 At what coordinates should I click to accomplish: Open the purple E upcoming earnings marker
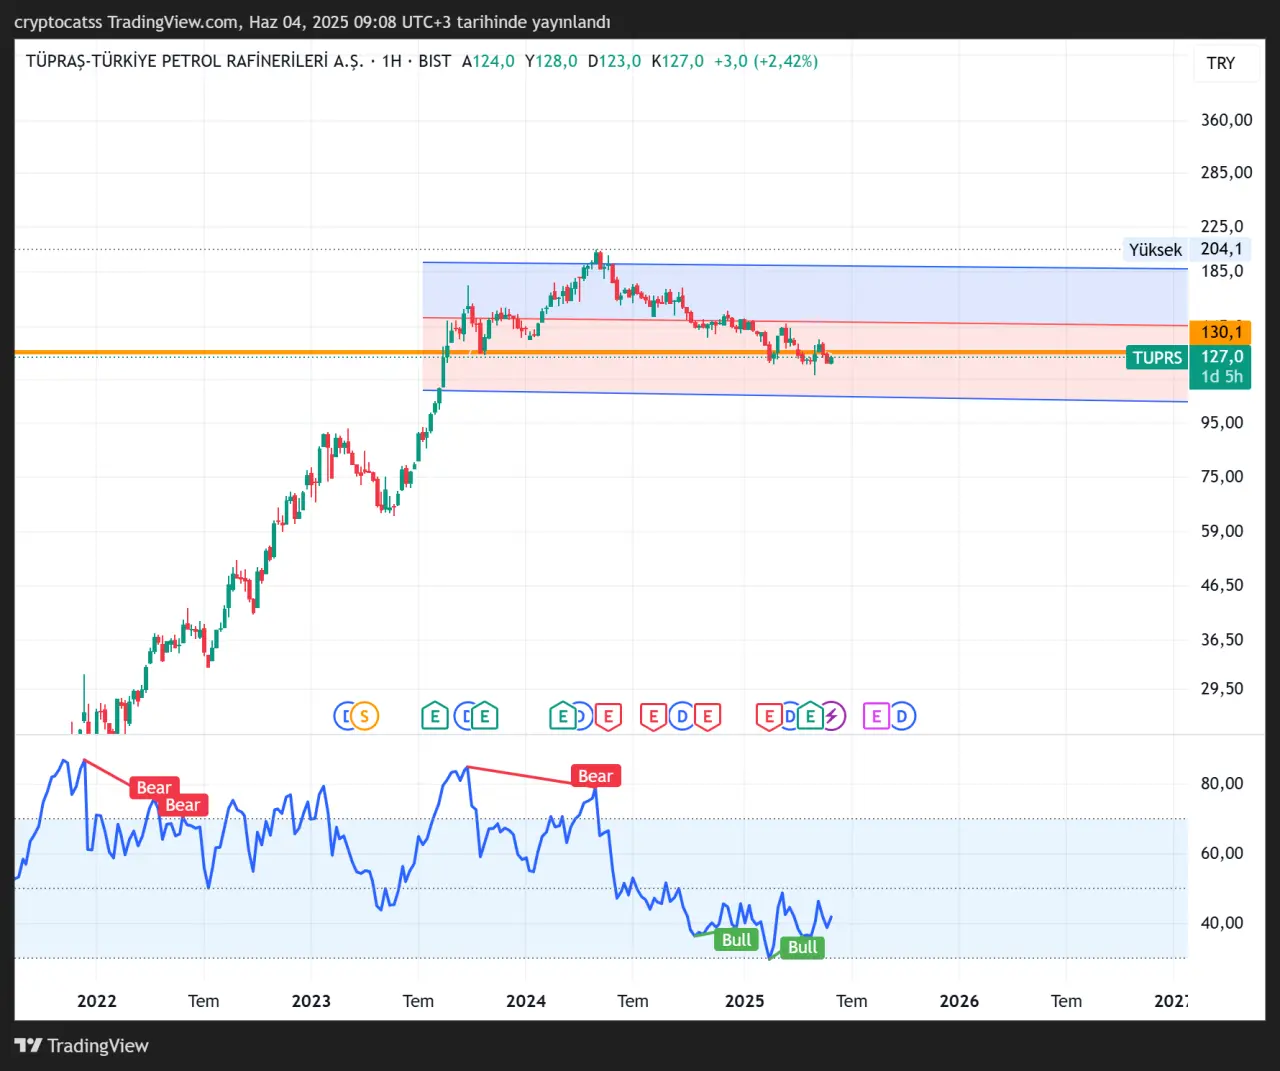[x=877, y=716]
